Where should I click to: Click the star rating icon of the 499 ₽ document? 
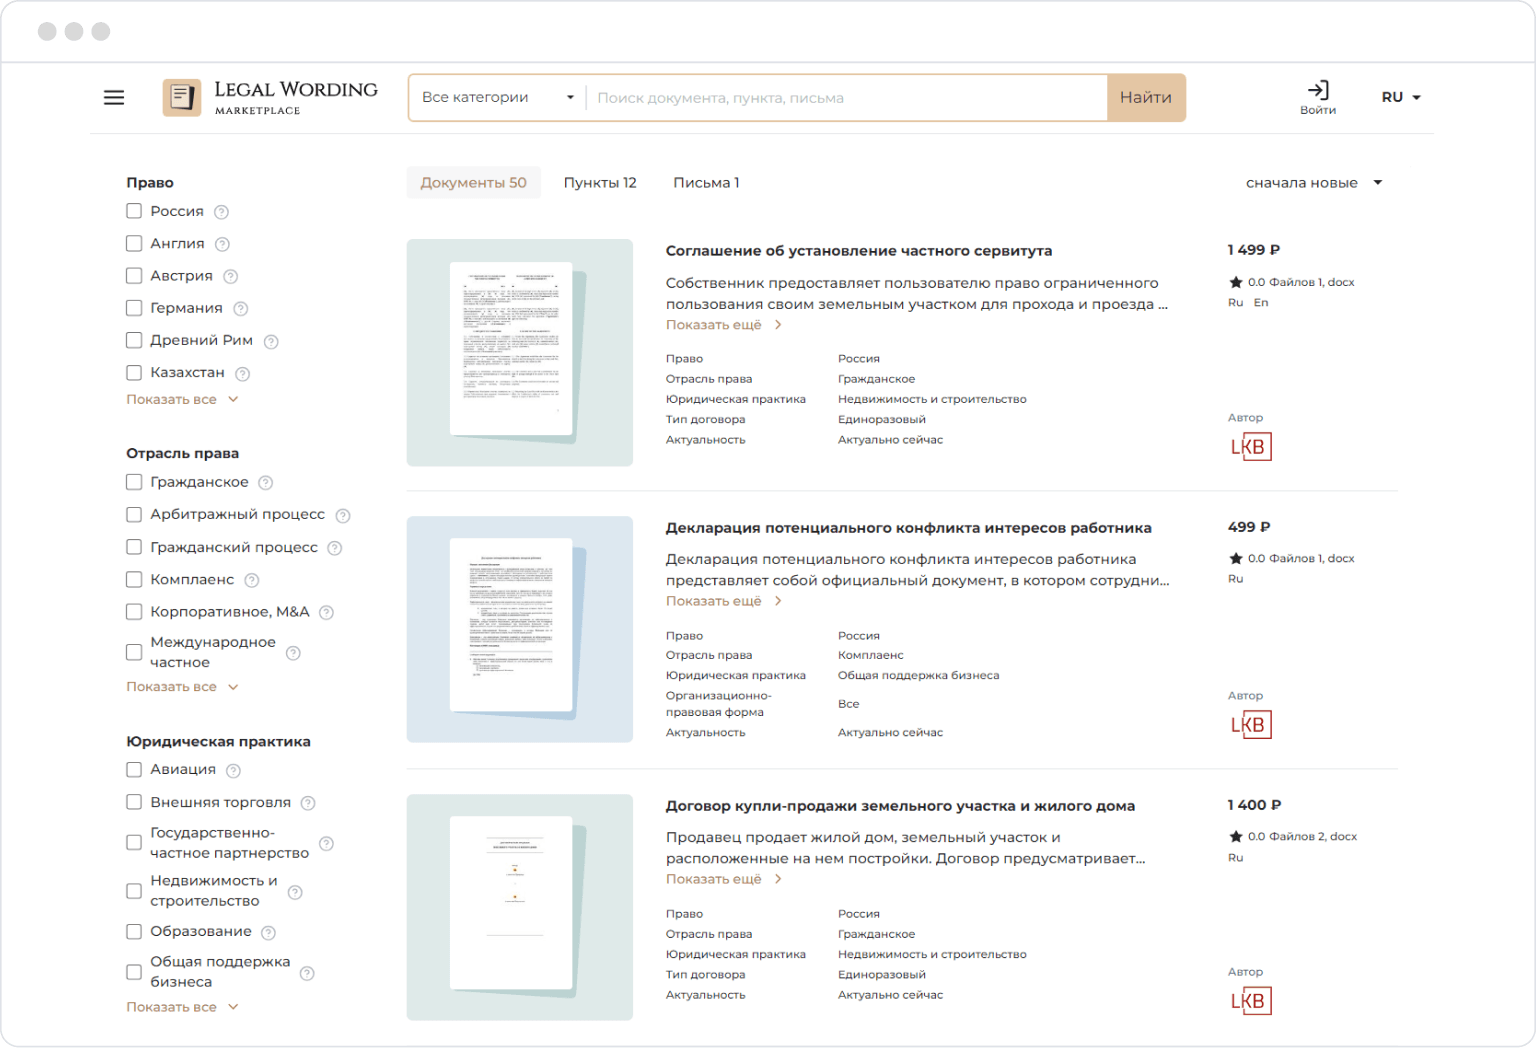[x=1235, y=559]
